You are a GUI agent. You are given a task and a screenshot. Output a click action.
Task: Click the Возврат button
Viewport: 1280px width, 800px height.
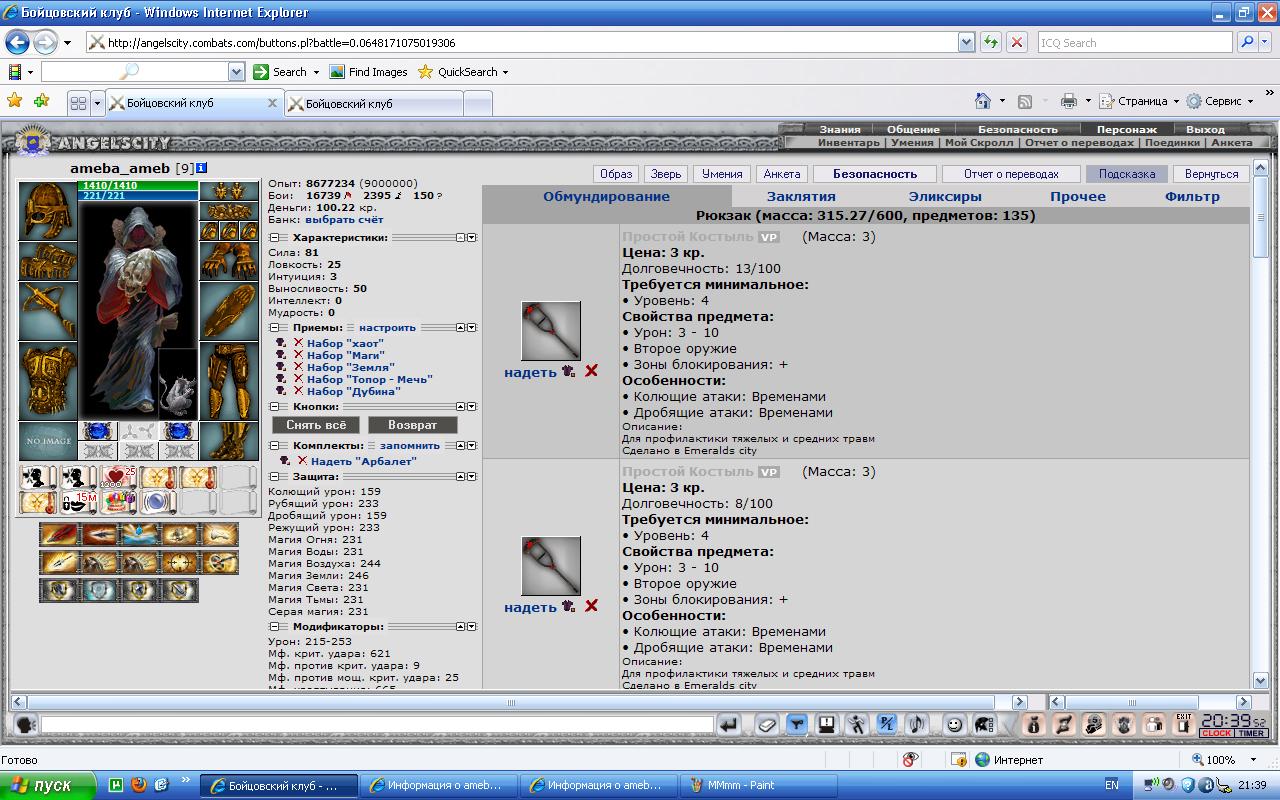click(x=413, y=425)
